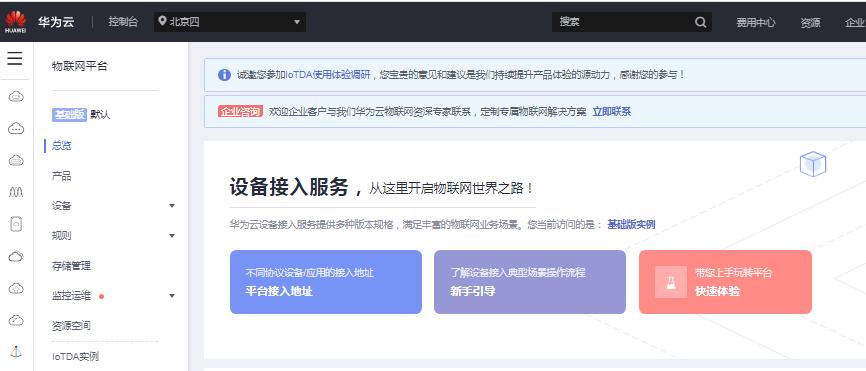Open the IoTDA使用体验调研 survey link
This screenshot has height=371, width=866.
[328, 75]
